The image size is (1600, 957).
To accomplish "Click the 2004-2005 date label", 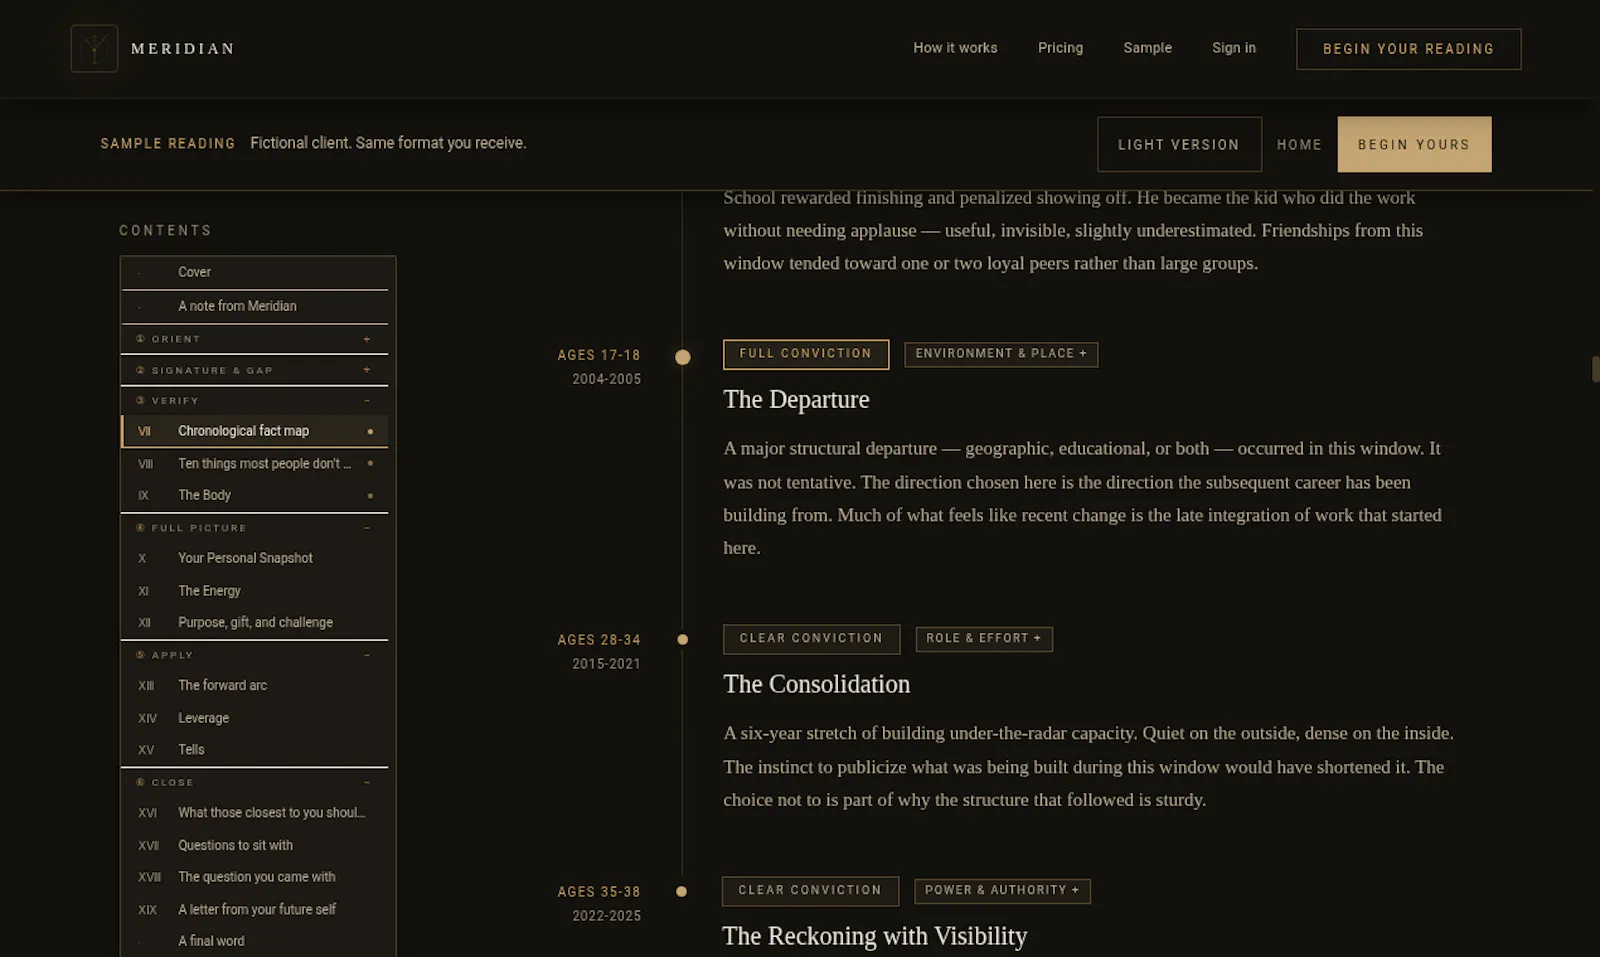I will point(606,380).
